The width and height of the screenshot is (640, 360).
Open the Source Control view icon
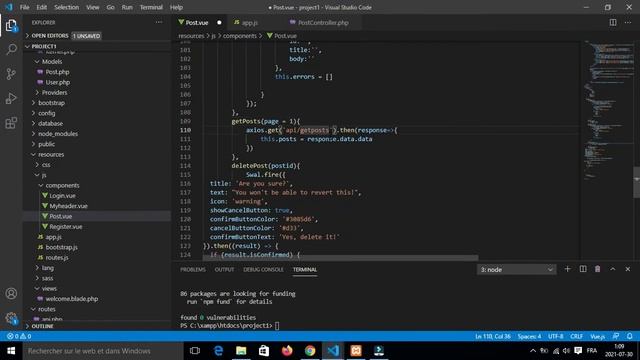tap(11, 74)
